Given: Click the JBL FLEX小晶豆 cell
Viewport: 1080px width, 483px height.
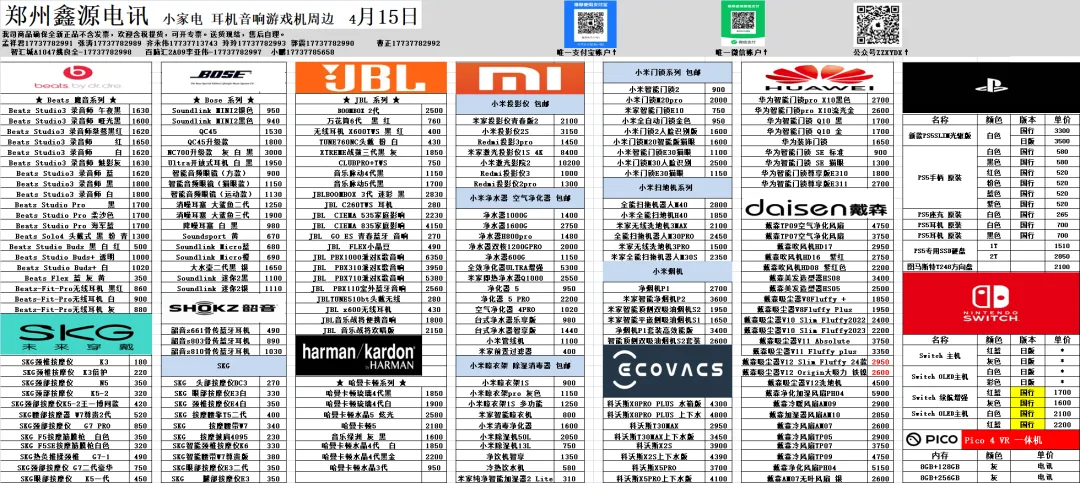Looking at the screenshot, I should (x=359, y=246).
